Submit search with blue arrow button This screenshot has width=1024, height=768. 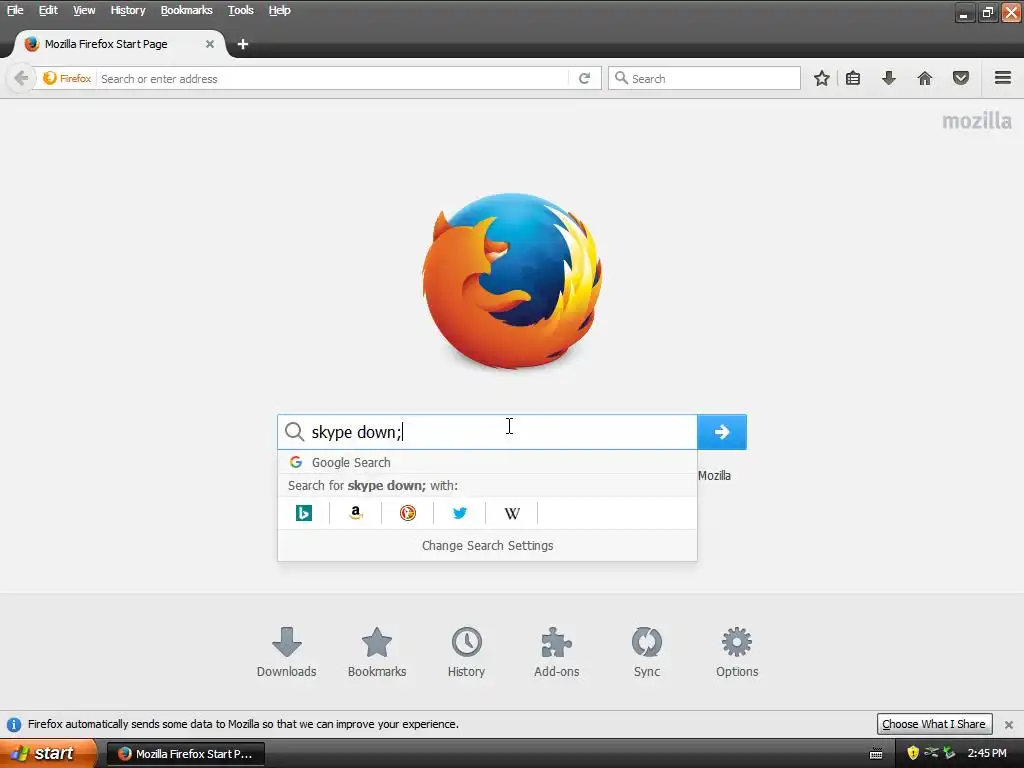coord(722,432)
